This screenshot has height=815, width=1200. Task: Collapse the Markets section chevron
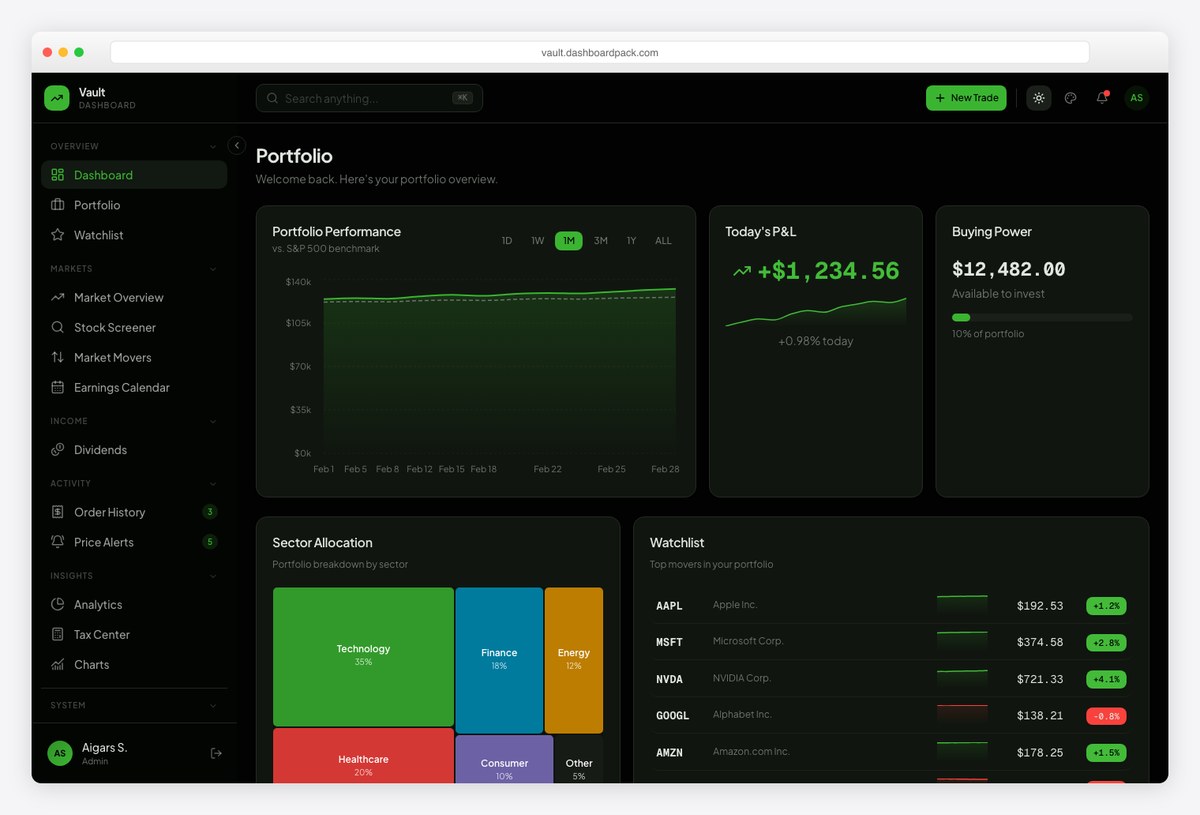213,268
